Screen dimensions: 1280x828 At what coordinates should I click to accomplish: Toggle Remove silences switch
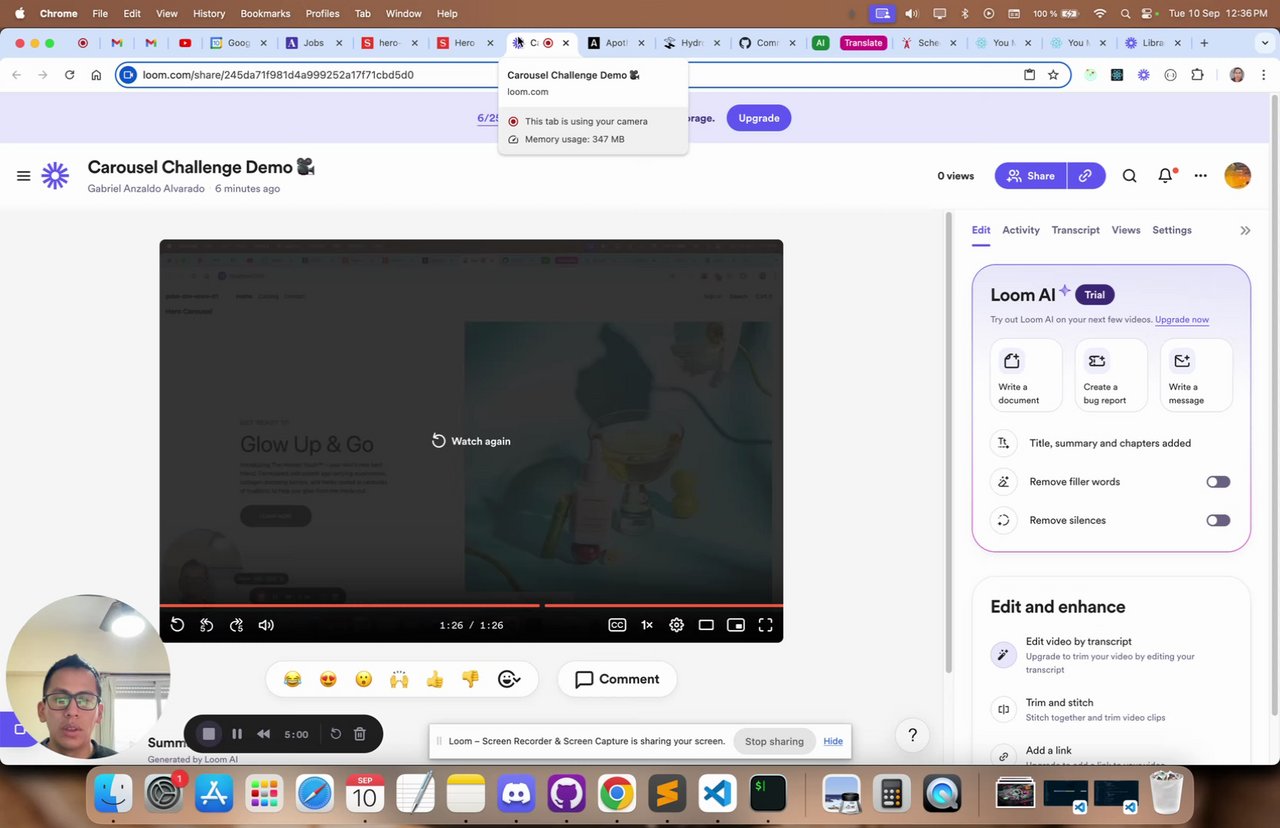[x=1218, y=520]
